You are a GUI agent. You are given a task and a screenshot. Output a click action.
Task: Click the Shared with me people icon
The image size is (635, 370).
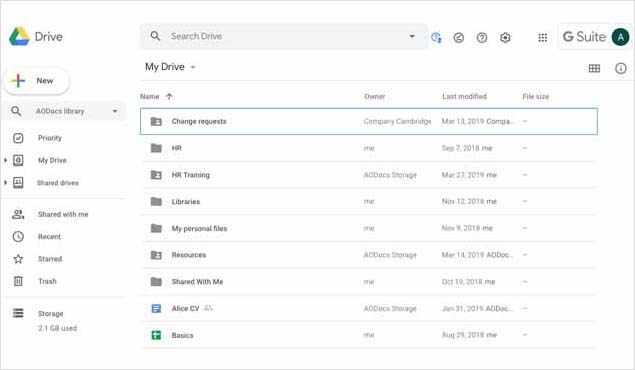(x=18, y=214)
